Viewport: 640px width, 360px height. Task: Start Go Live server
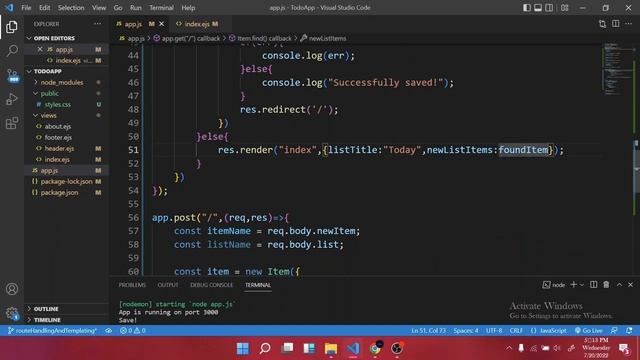pos(589,331)
